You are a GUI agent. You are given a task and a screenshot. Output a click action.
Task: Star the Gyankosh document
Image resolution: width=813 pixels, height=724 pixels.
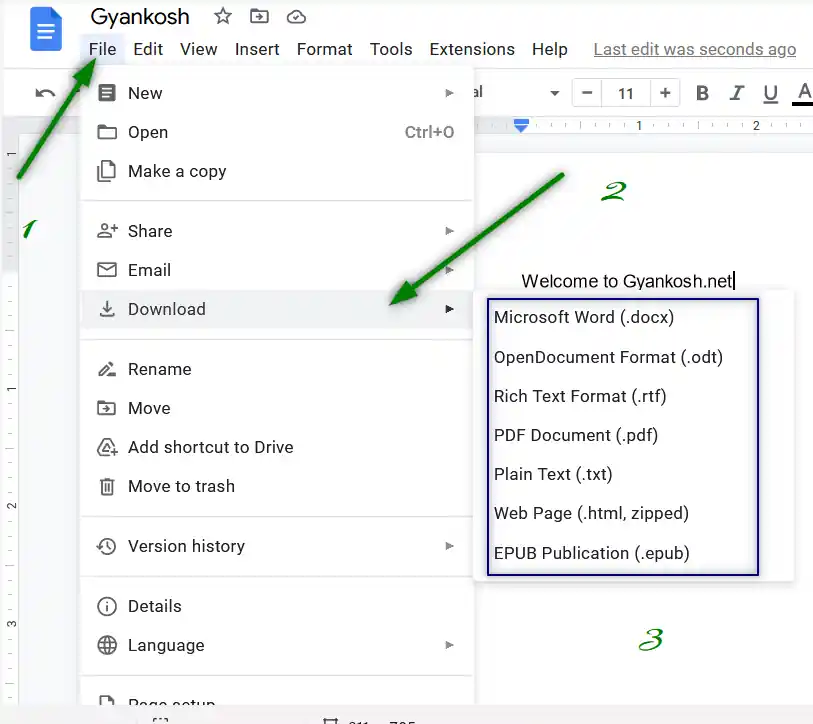(223, 17)
